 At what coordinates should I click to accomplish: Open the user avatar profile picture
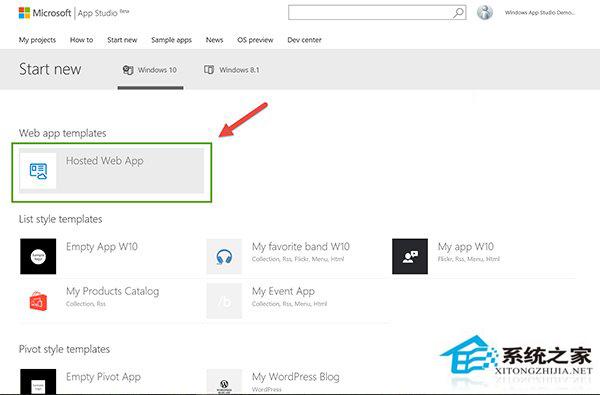[484, 13]
